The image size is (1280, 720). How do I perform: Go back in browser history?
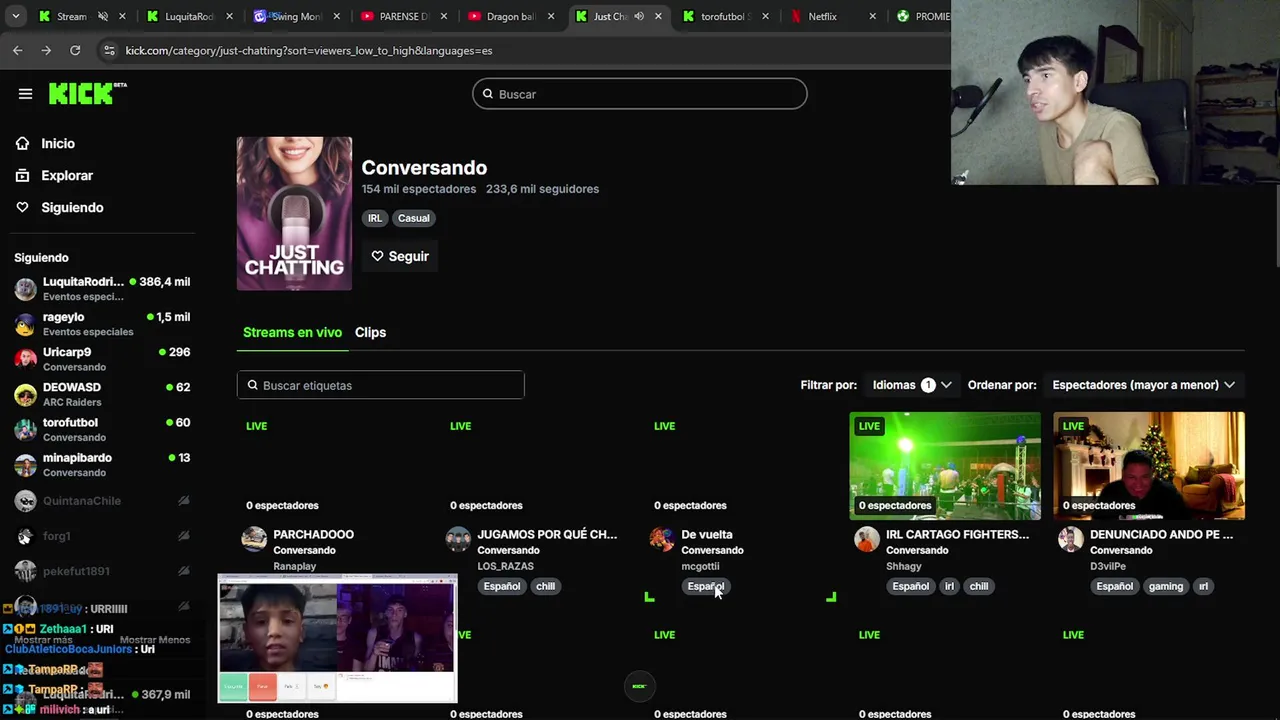(x=18, y=50)
